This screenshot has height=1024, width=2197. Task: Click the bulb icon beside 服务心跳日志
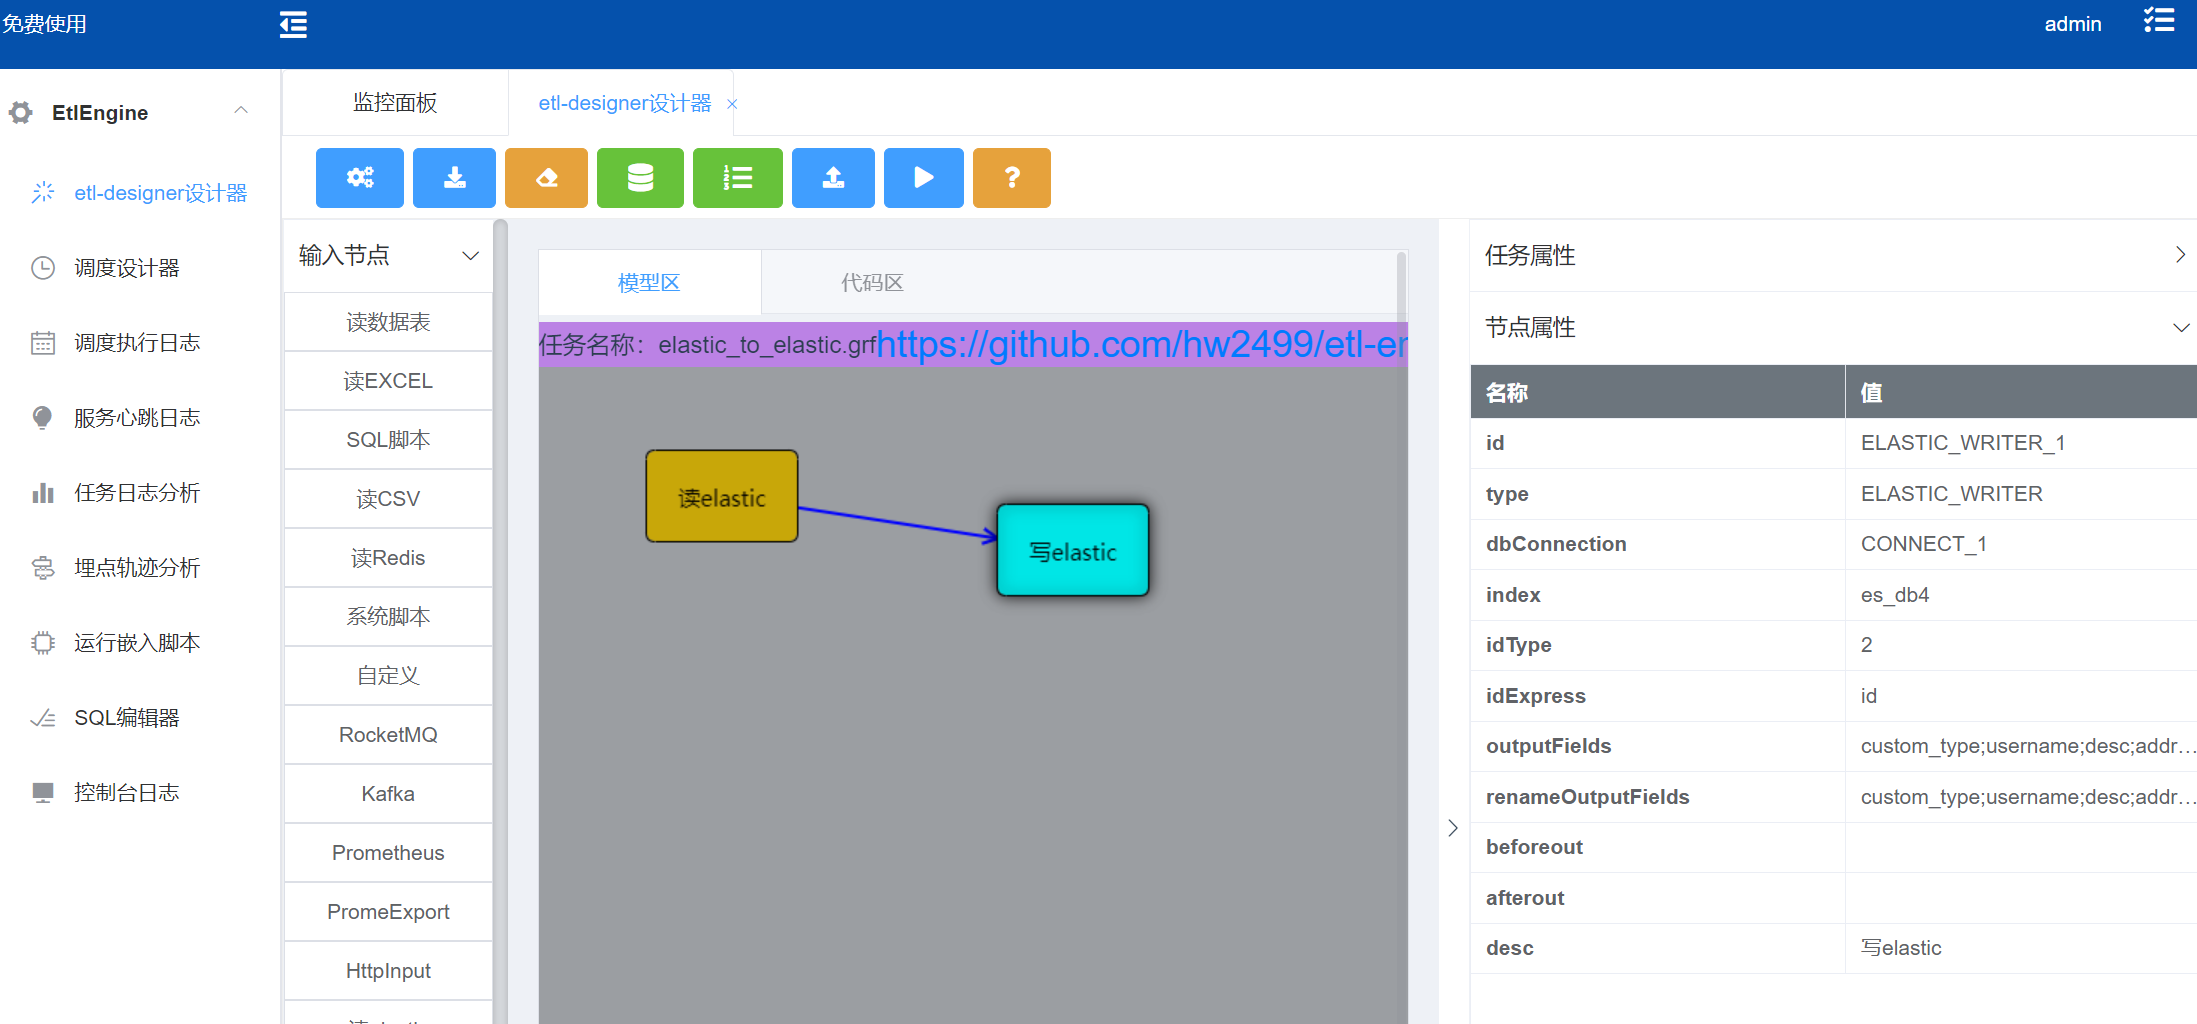(43, 418)
